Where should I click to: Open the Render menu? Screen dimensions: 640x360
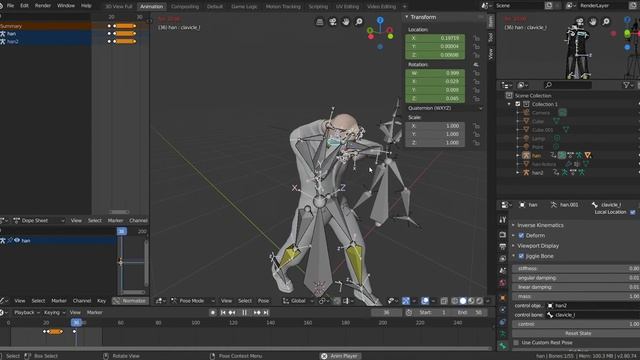coord(43,6)
